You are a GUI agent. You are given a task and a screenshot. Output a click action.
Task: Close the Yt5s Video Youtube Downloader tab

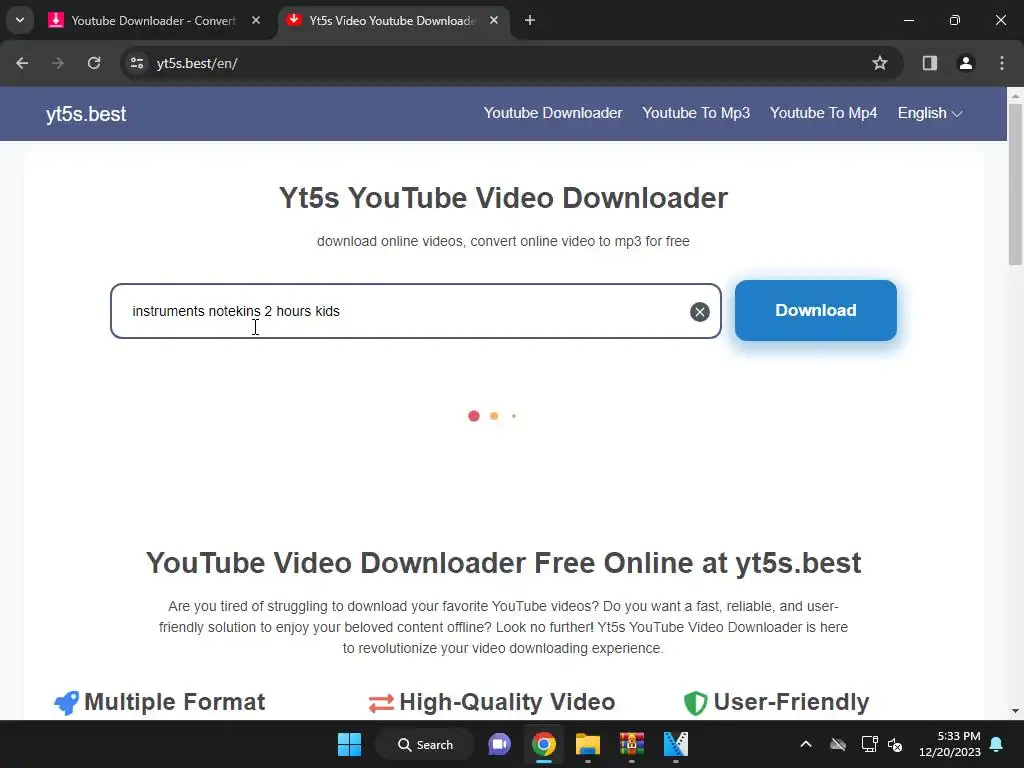pyautogui.click(x=494, y=20)
